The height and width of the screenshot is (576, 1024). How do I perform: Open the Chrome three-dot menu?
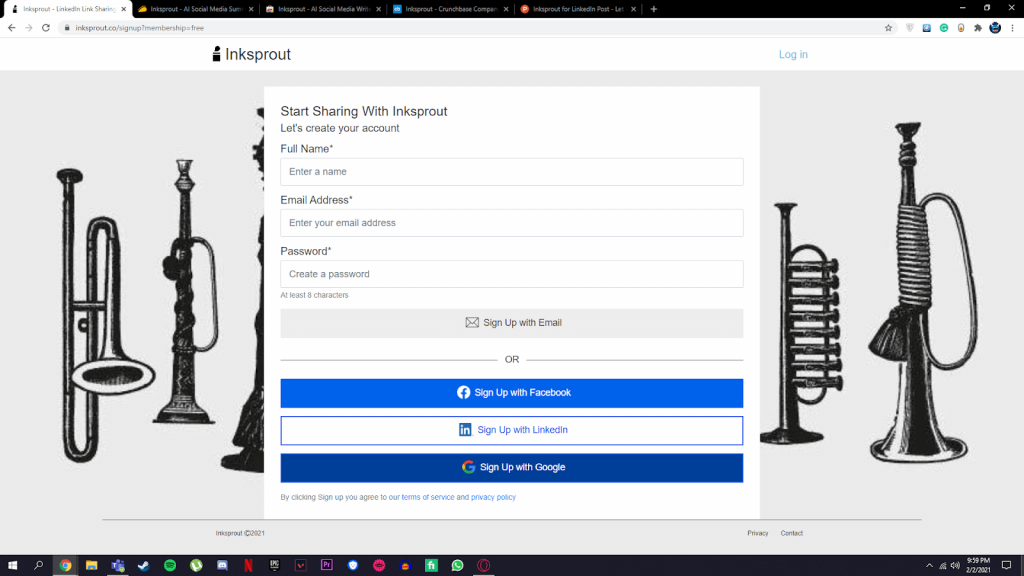(x=1012, y=28)
